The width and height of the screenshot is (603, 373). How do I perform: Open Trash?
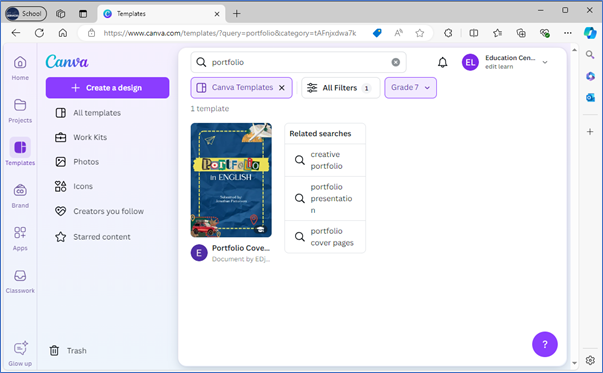click(x=68, y=351)
